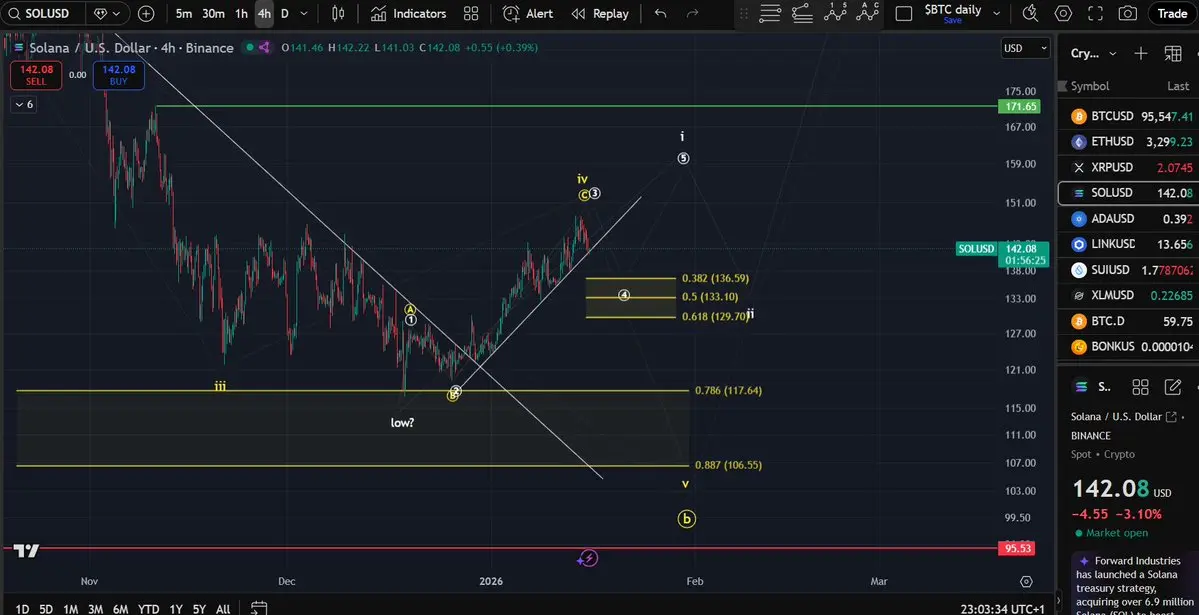The height and width of the screenshot is (615, 1199).
Task: Open chart settings hexagon icon
Action: pyautogui.click(x=1063, y=14)
